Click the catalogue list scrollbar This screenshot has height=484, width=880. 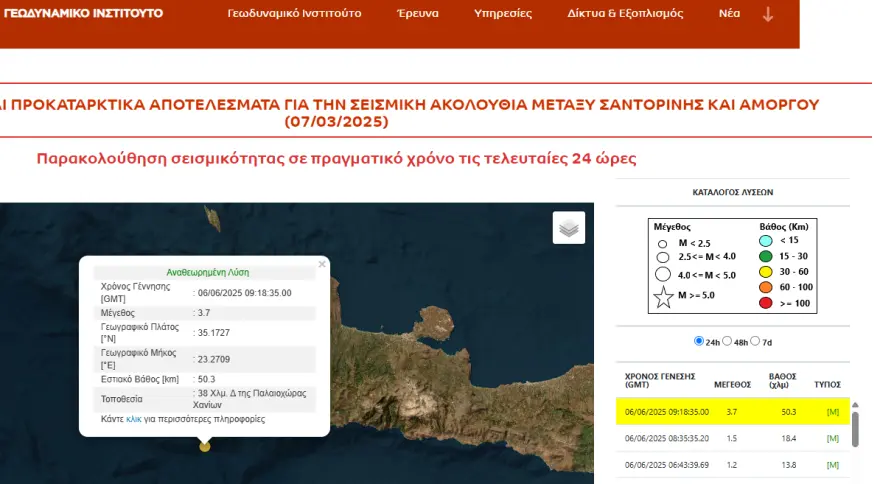tap(855, 425)
